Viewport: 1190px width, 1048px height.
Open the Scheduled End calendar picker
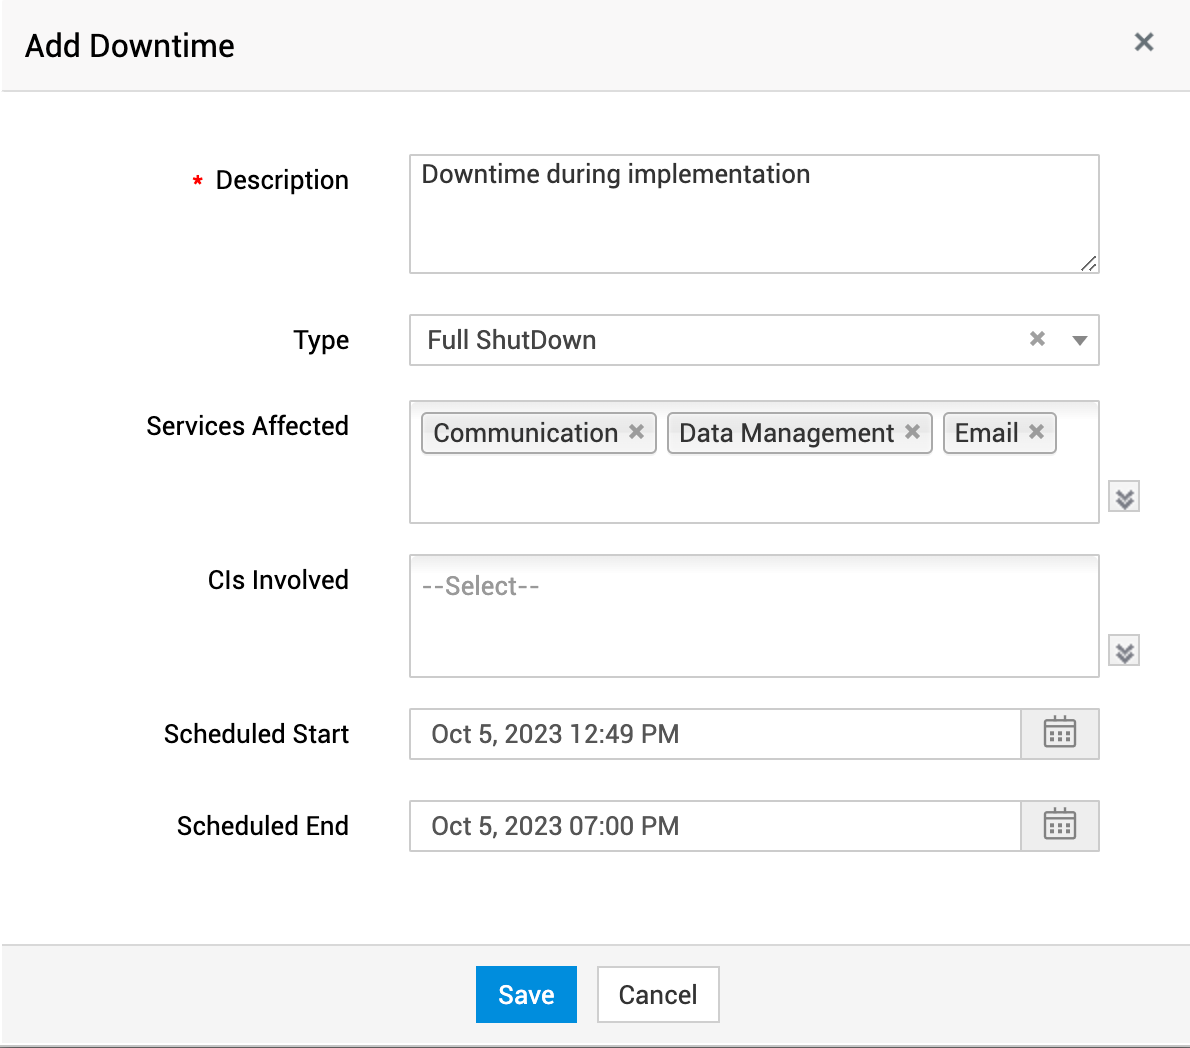click(1059, 825)
